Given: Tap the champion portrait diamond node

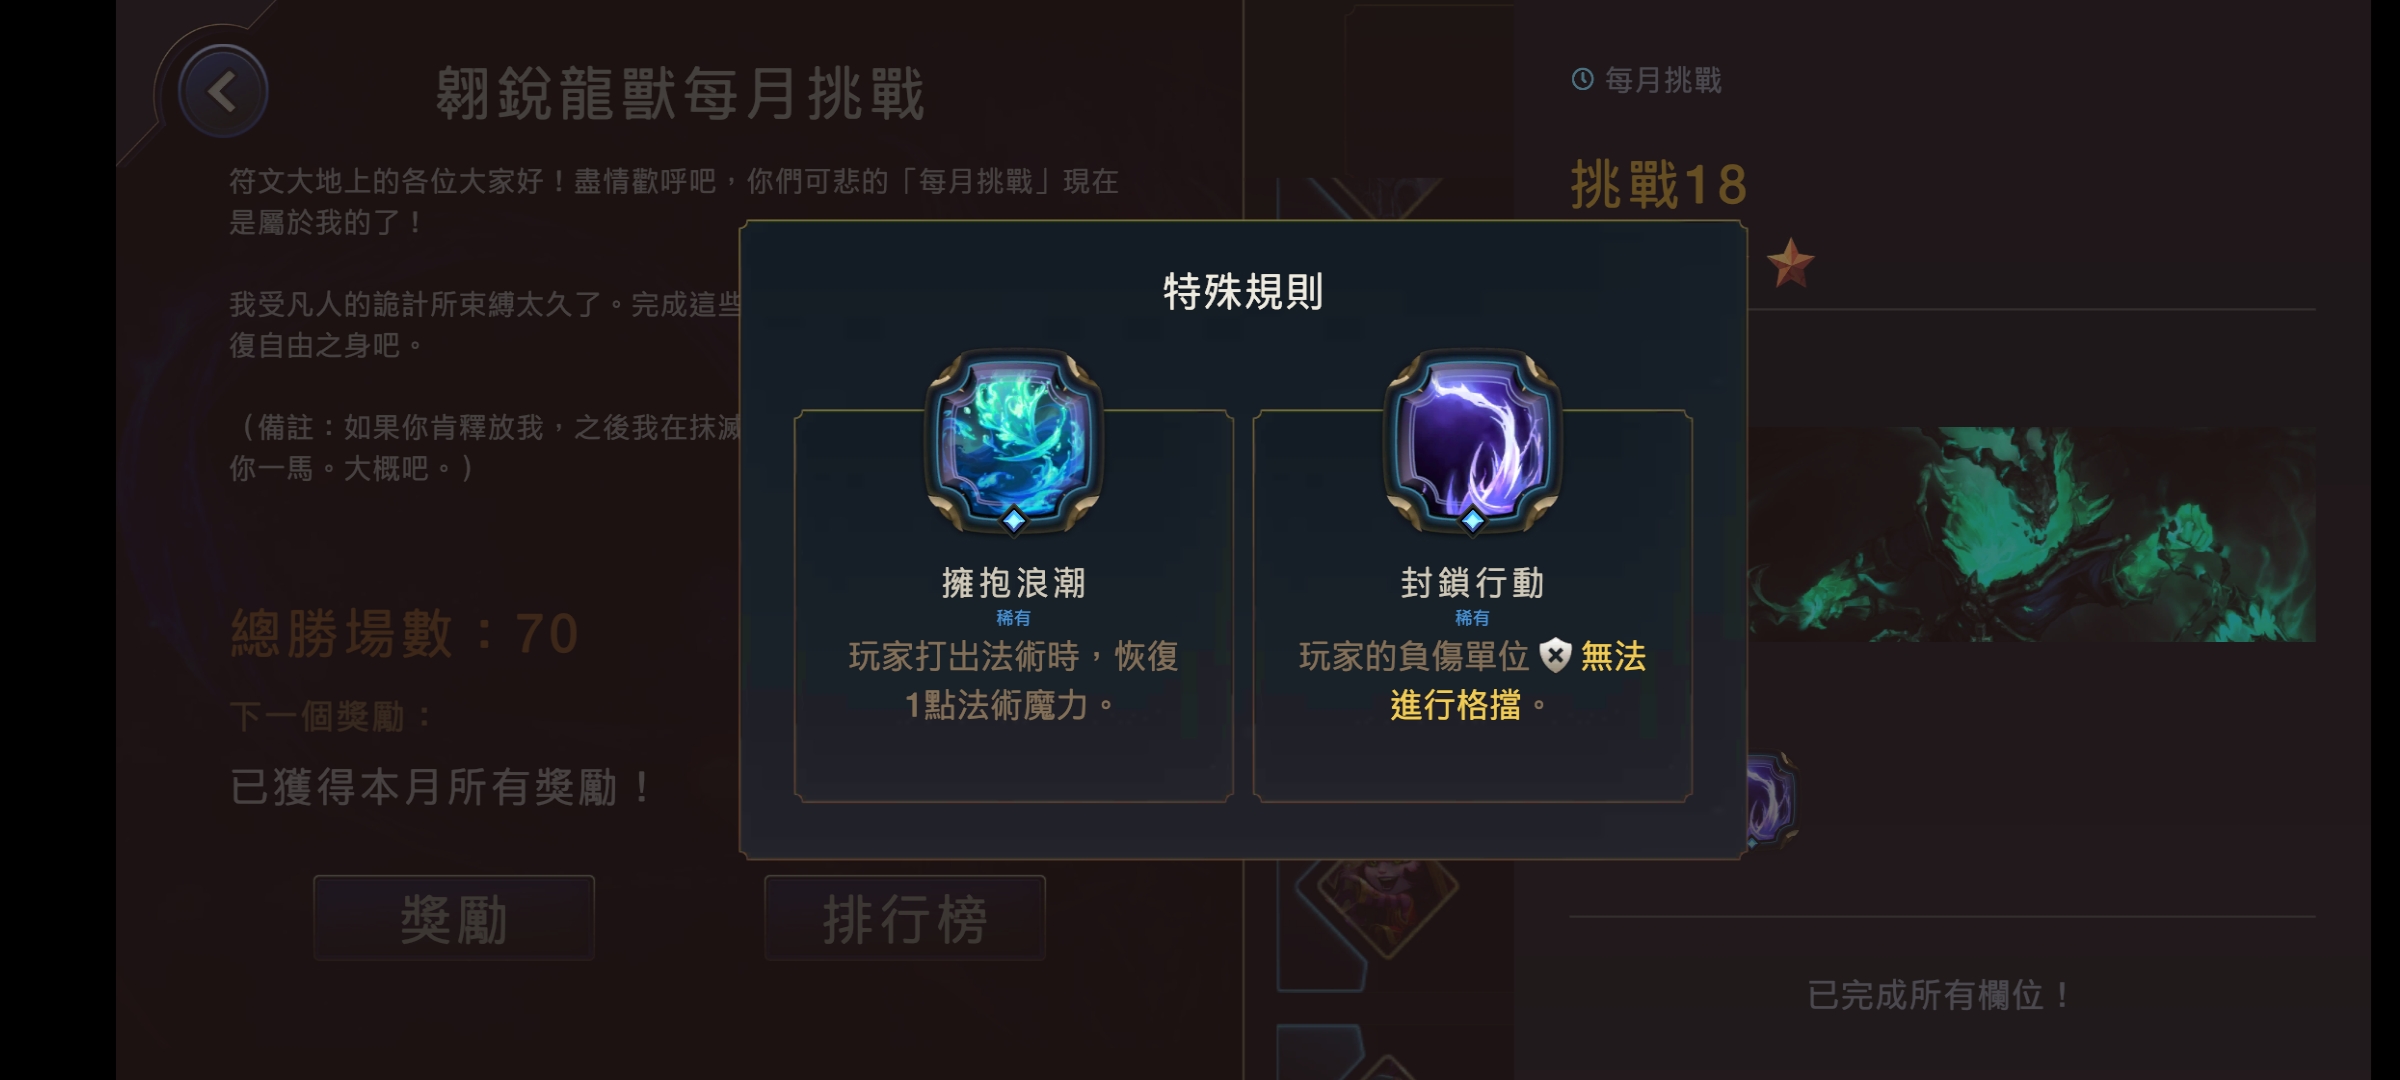Looking at the screenshot, I should [x=1388, y=907].
